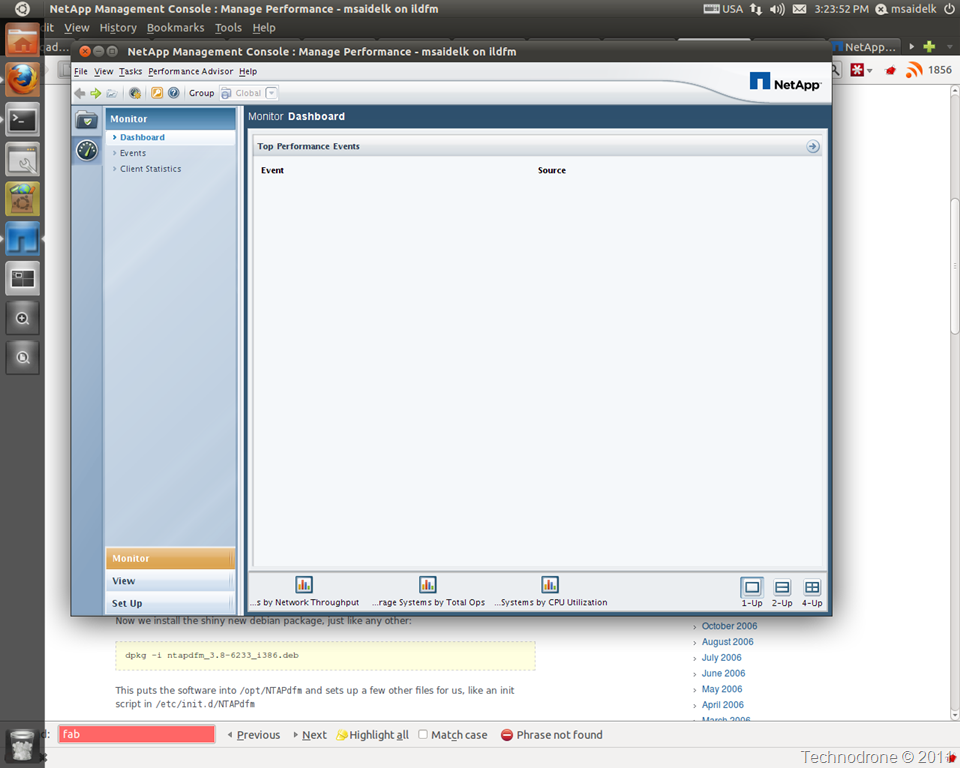The width and height of the screenshot is (960, 768).
Task: Click the Previous find button
Action: click(254, 735)
